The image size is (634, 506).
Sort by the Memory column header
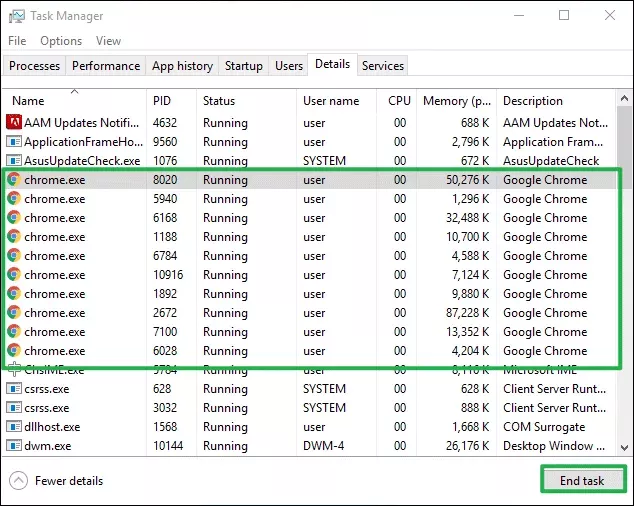[x=456, y=100]
